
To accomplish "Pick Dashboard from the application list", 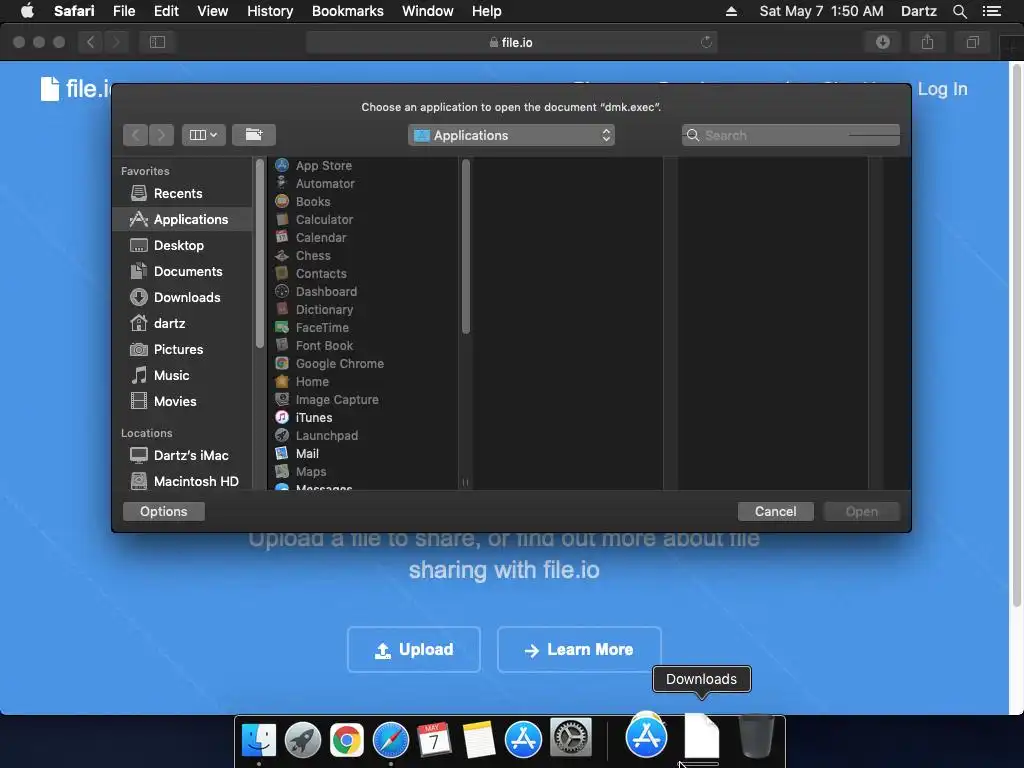I will pyautogui.click(x=363, y=291).
